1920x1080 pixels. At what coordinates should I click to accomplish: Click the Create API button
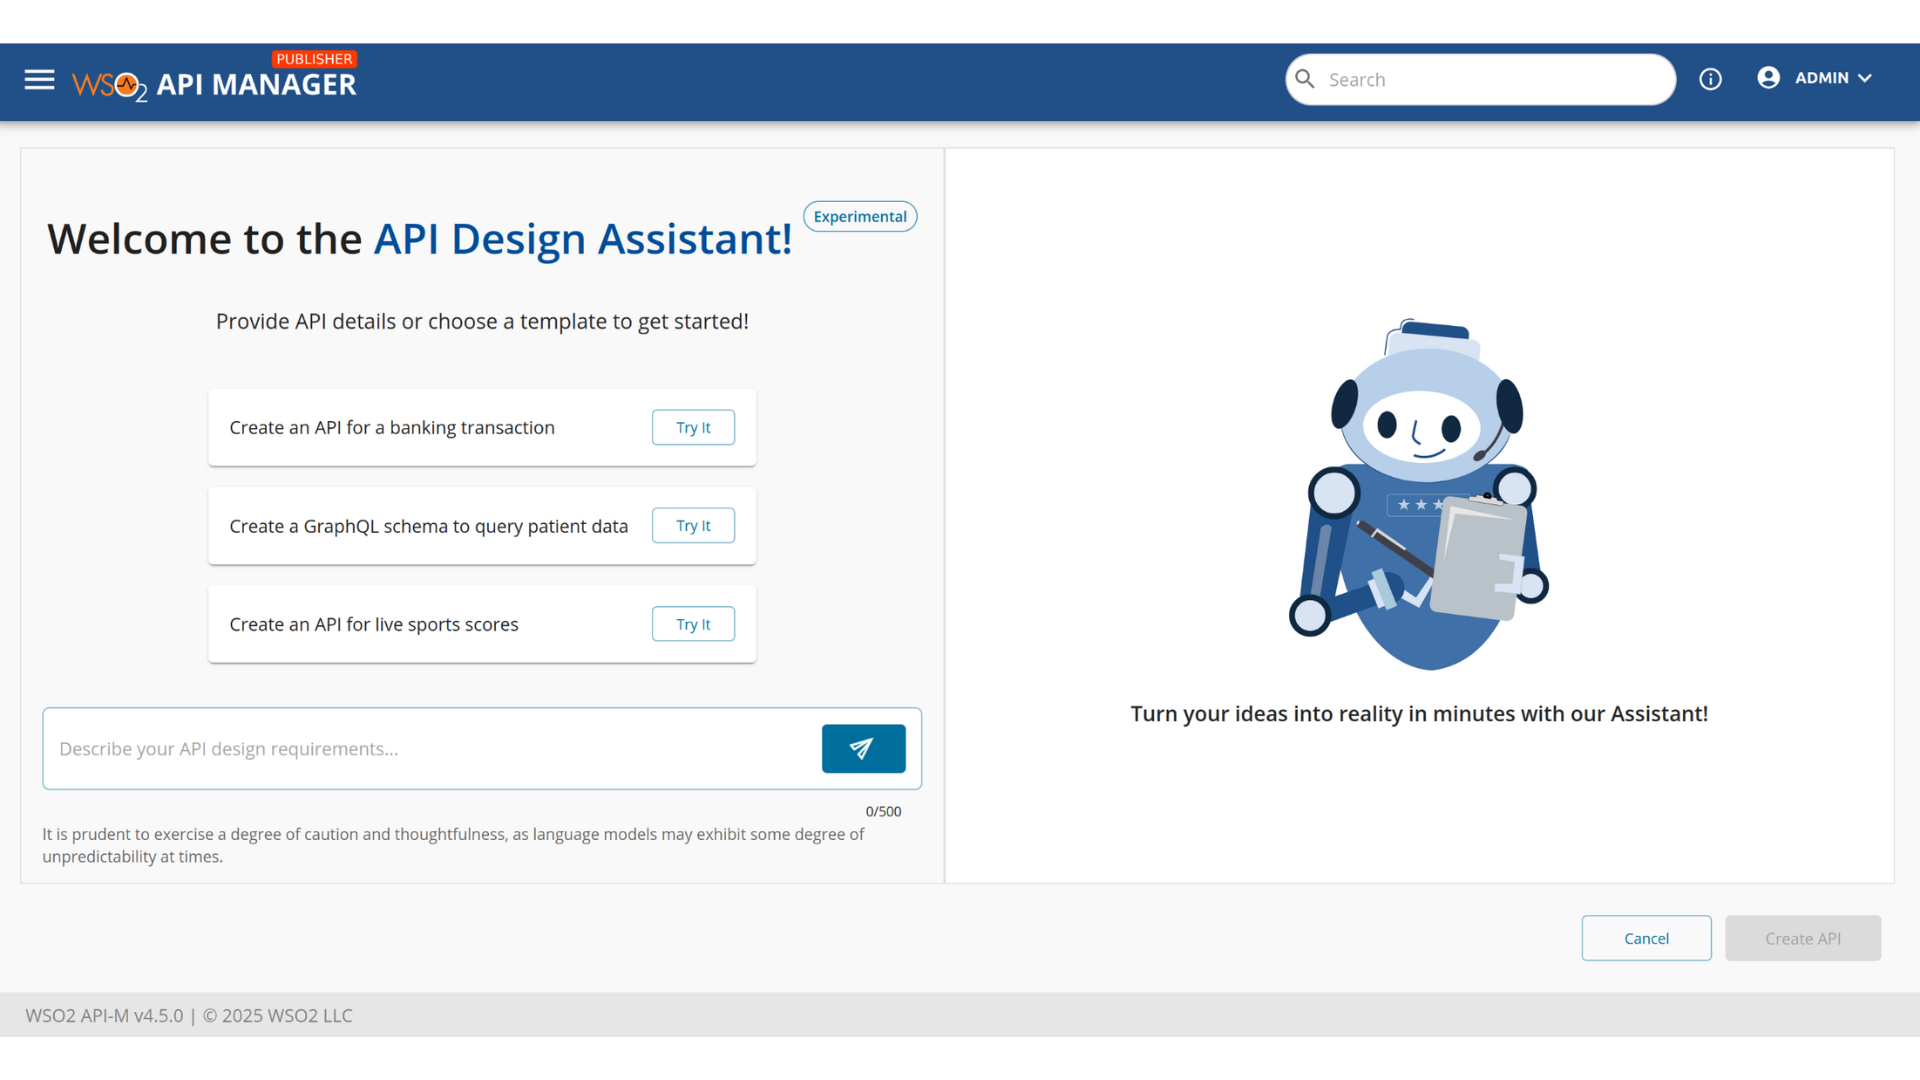pyautogui.click(x=1802, y=938)
